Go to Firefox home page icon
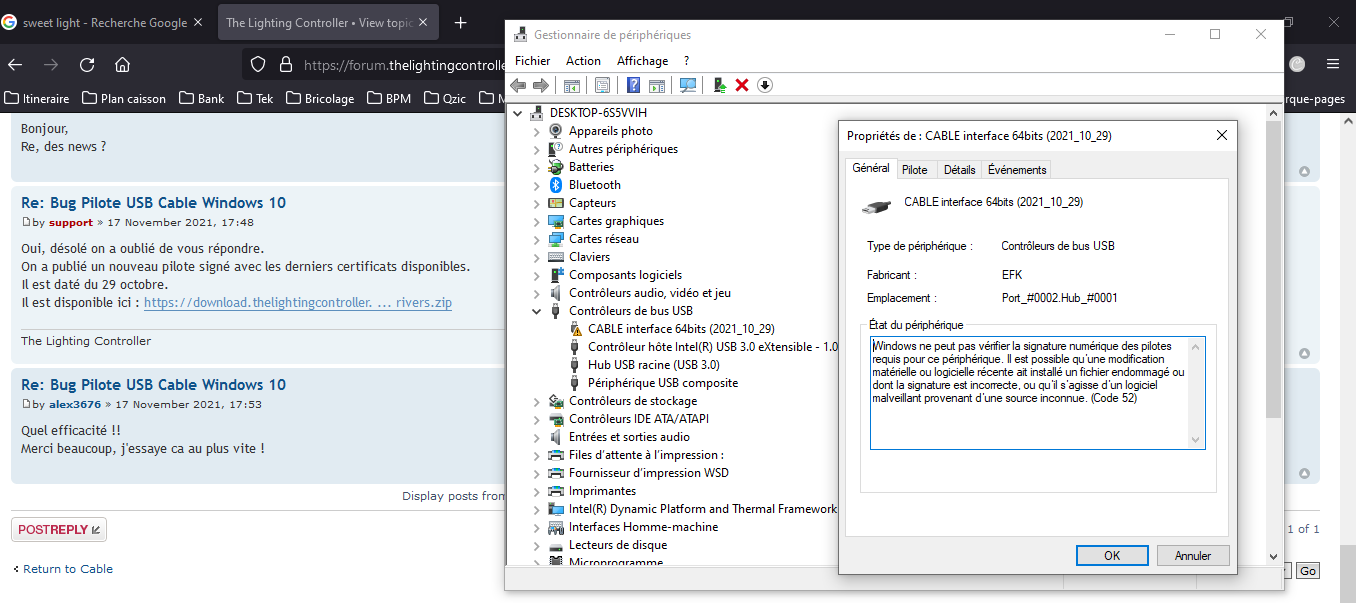 [122, 64]
